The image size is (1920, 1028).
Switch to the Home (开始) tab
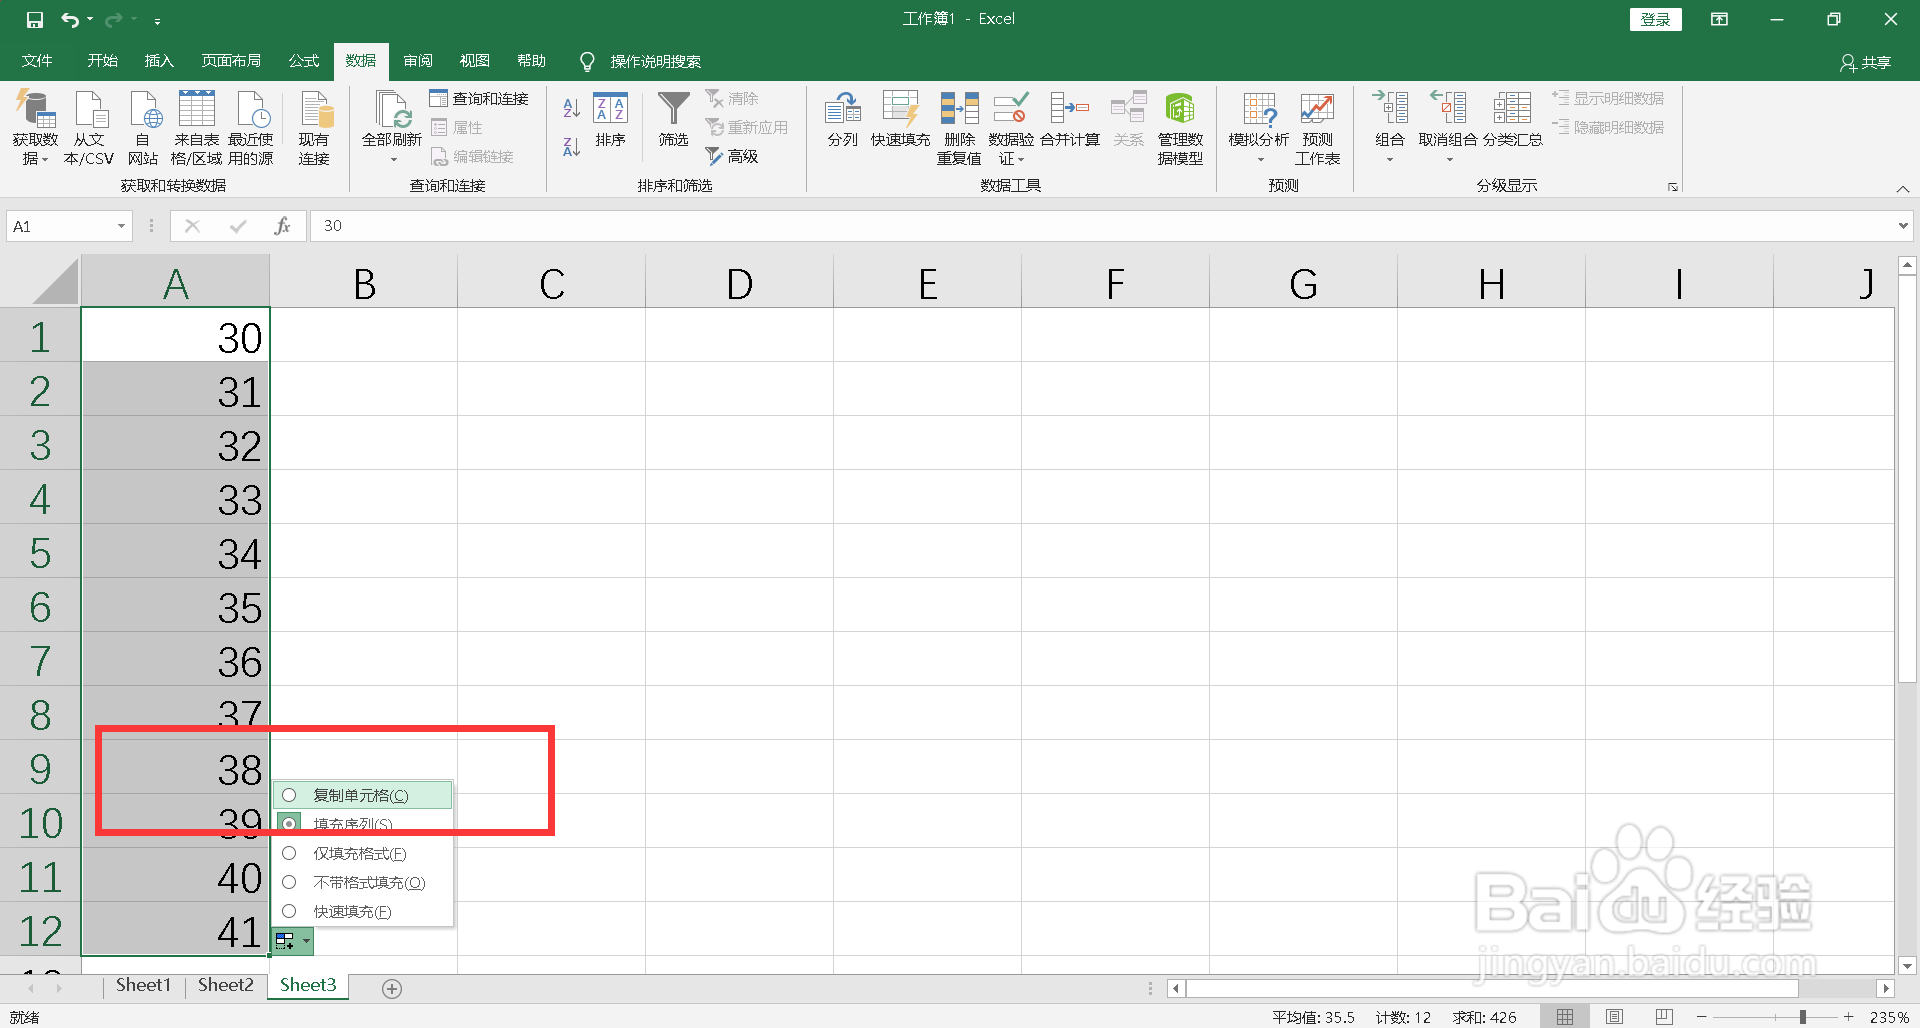pos(102,61)
